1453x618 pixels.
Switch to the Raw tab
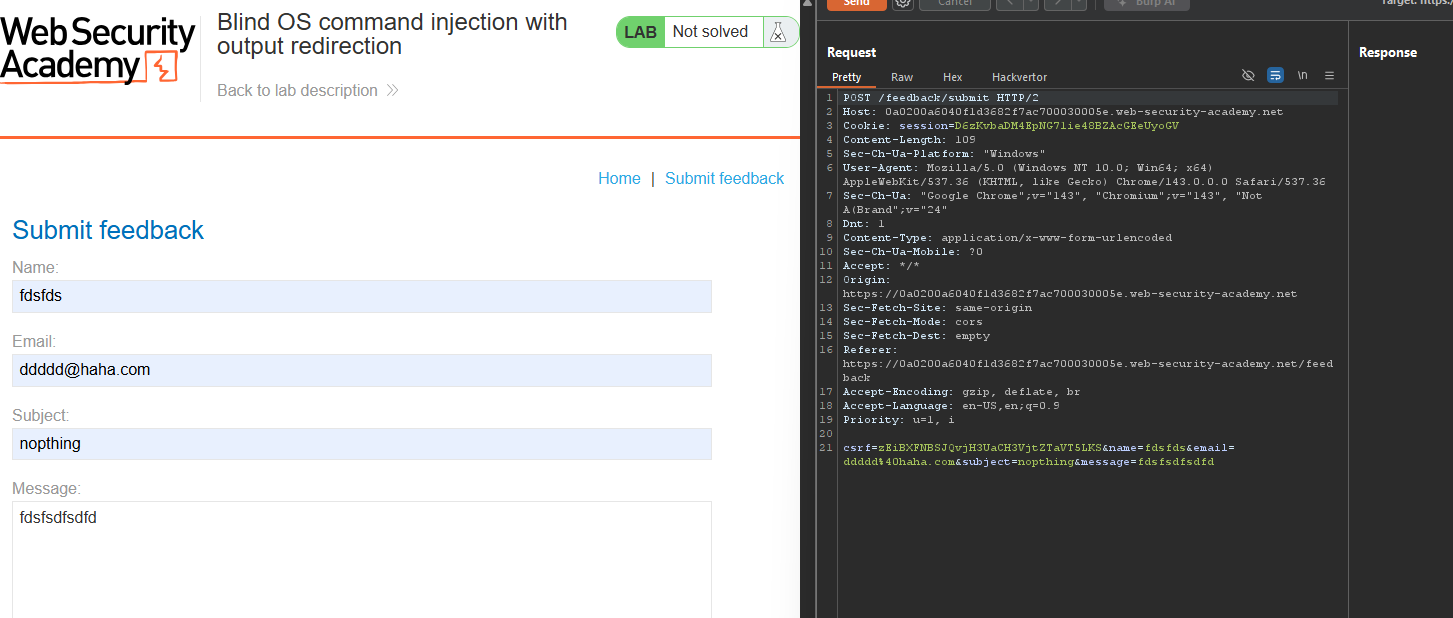(x=902, y=77)
